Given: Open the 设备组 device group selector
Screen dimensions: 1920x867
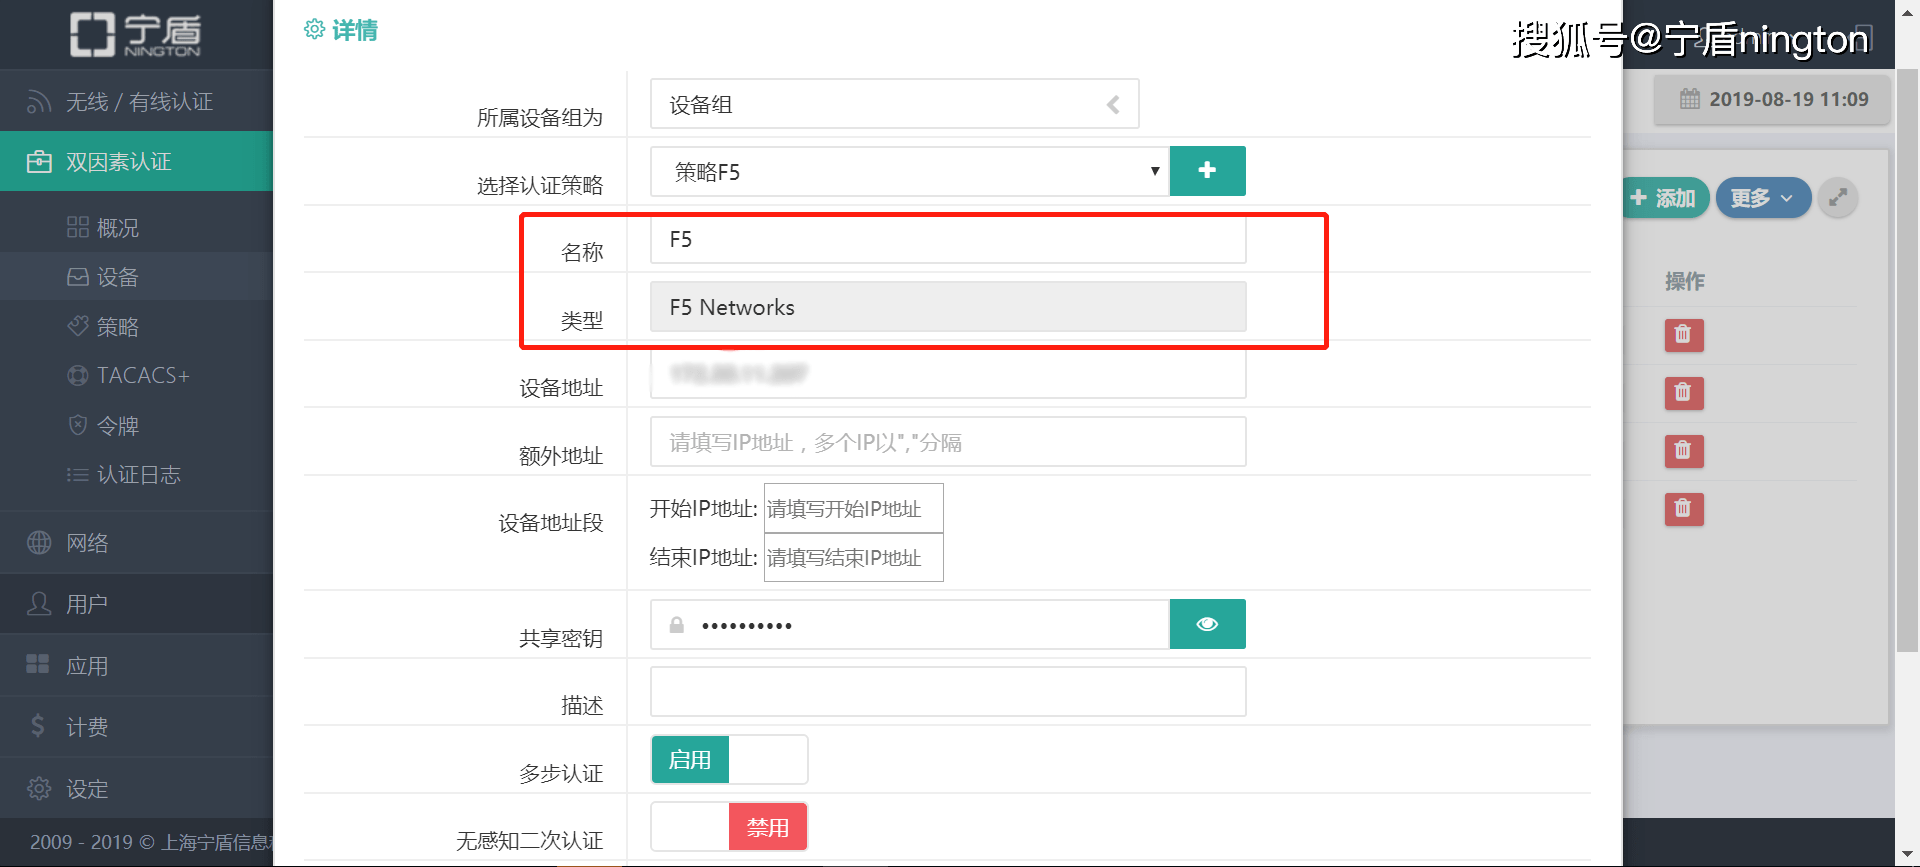Looking at the screenshot, I should [x=894, y=104].
